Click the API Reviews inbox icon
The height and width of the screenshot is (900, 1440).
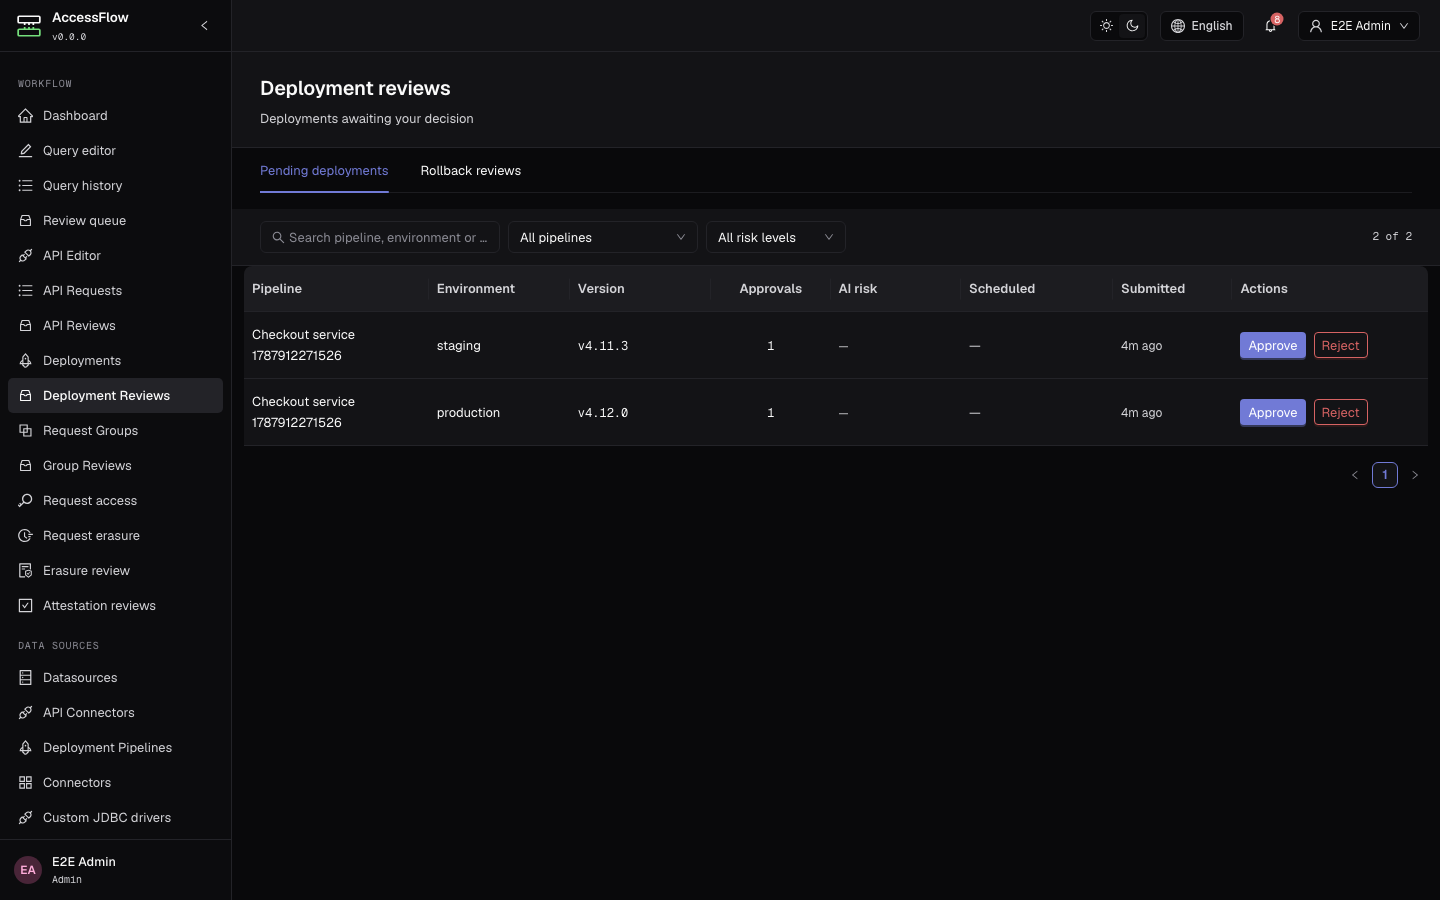pyautogui.click(x=26, y=326)
